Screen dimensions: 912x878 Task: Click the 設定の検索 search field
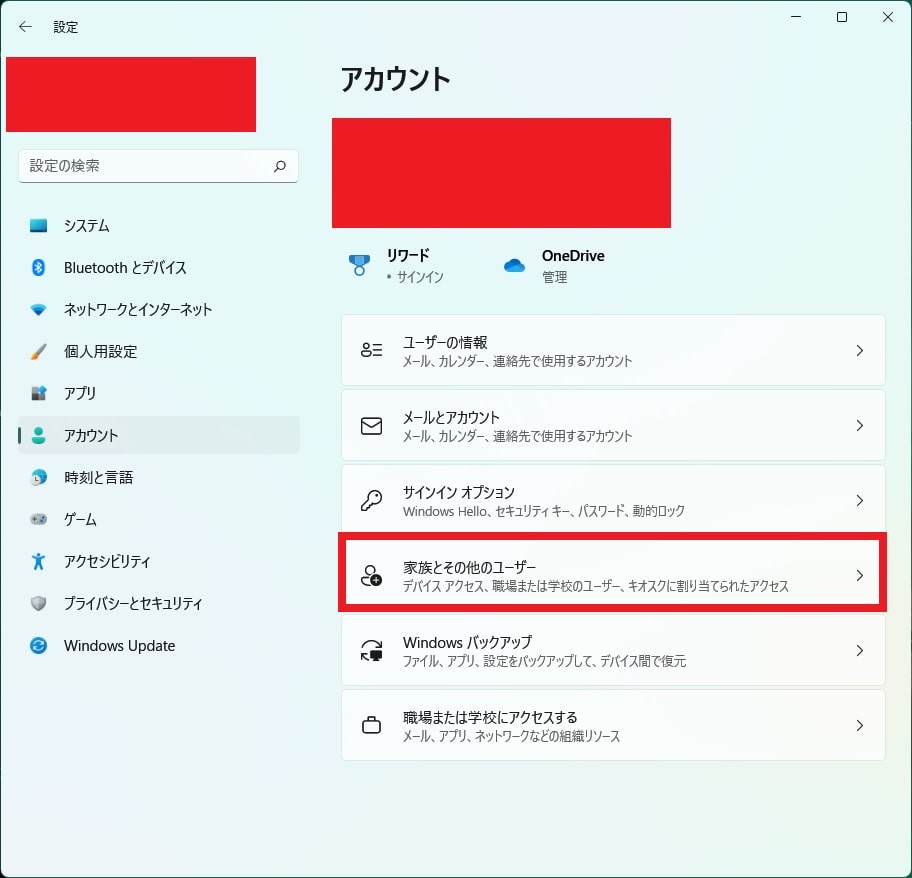tap(158, 166)
